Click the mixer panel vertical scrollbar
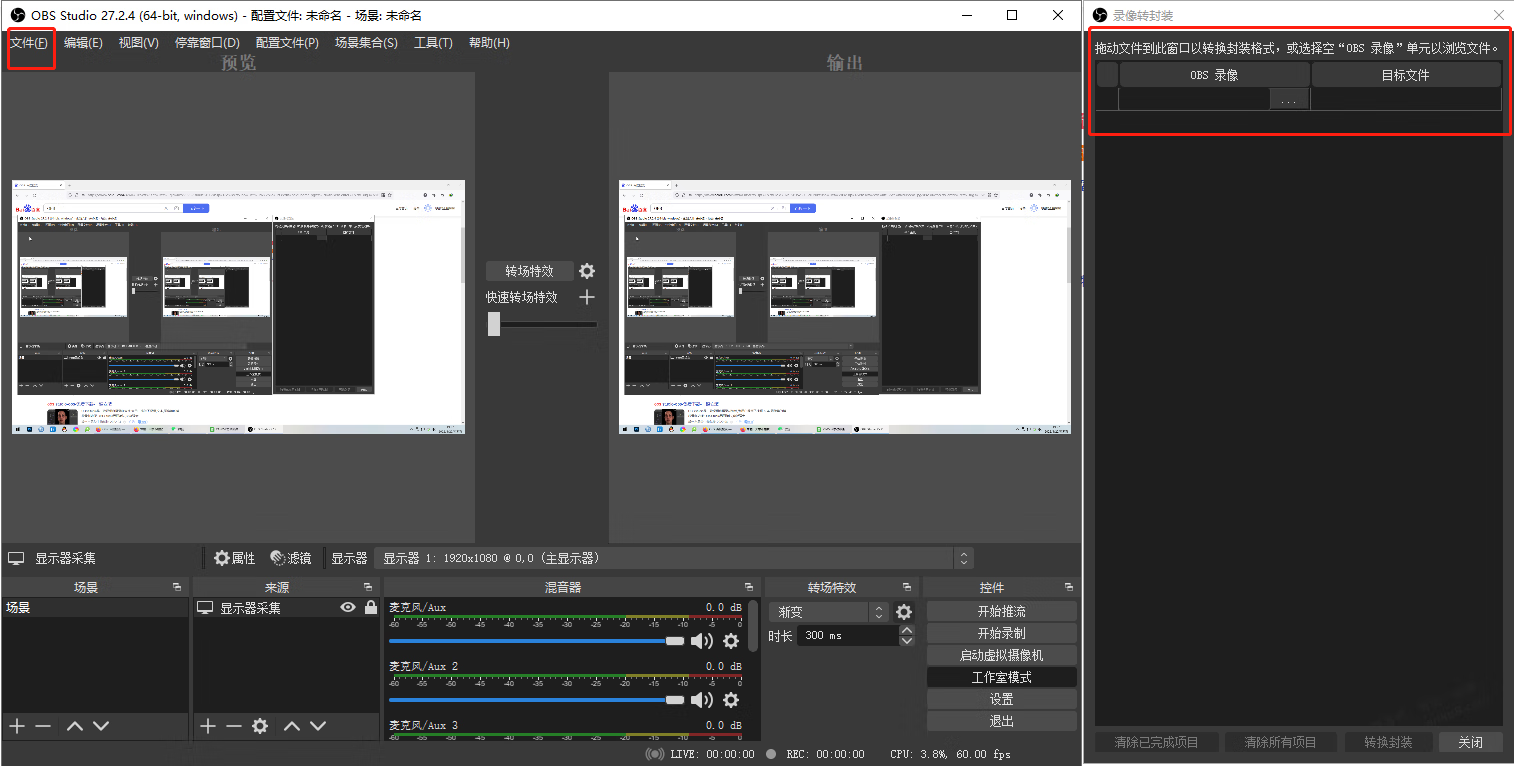 click(753, 626)
